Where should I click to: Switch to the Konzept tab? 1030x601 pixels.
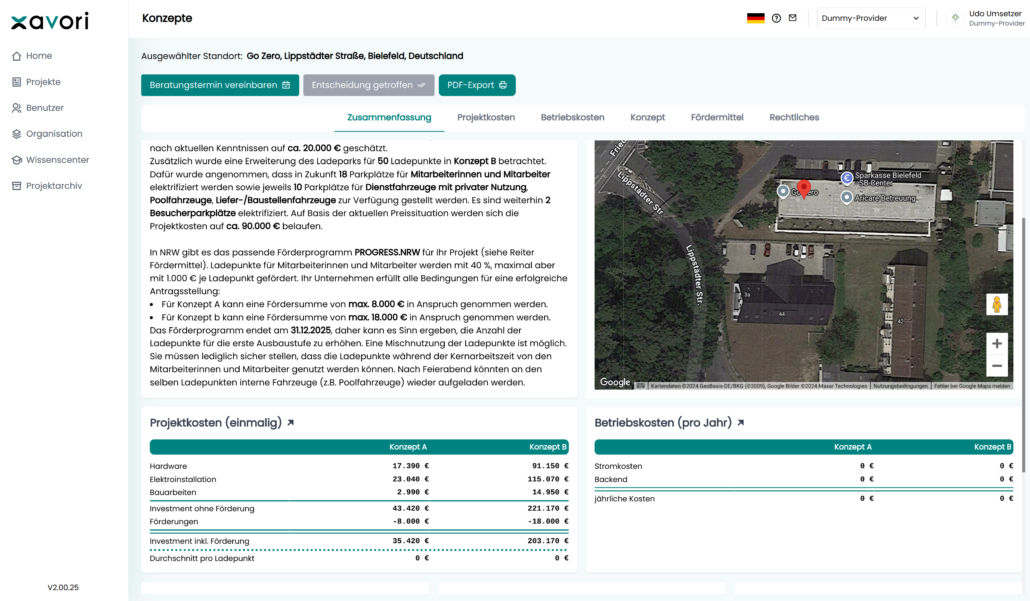648,118
